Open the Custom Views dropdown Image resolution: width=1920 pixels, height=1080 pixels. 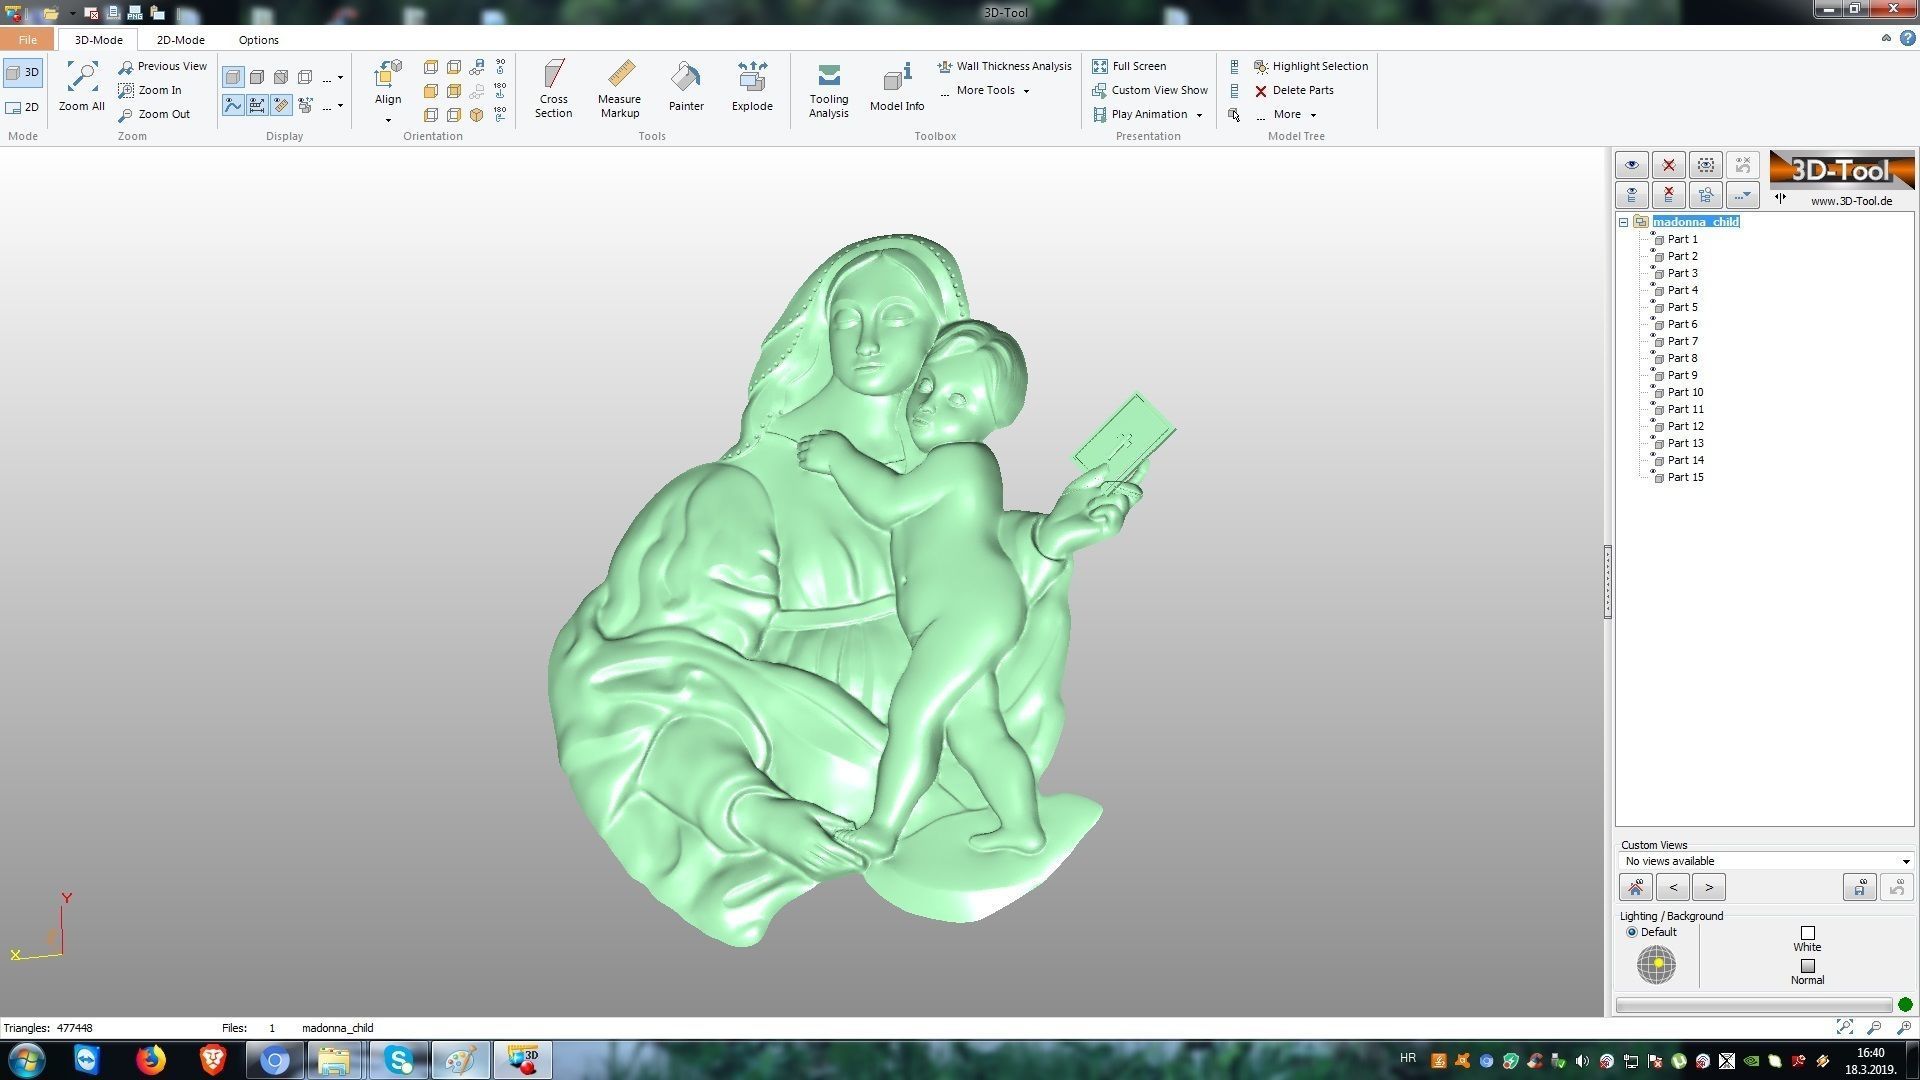click(x=1765, y=861)
